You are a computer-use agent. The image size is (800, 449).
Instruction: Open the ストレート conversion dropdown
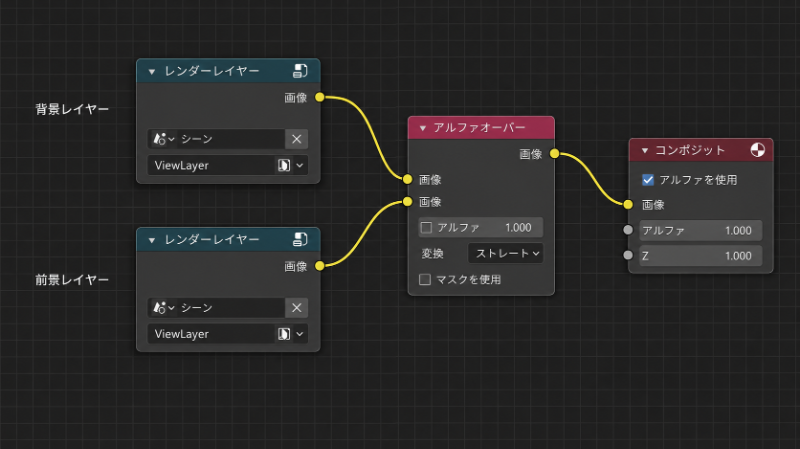(505, 253)
